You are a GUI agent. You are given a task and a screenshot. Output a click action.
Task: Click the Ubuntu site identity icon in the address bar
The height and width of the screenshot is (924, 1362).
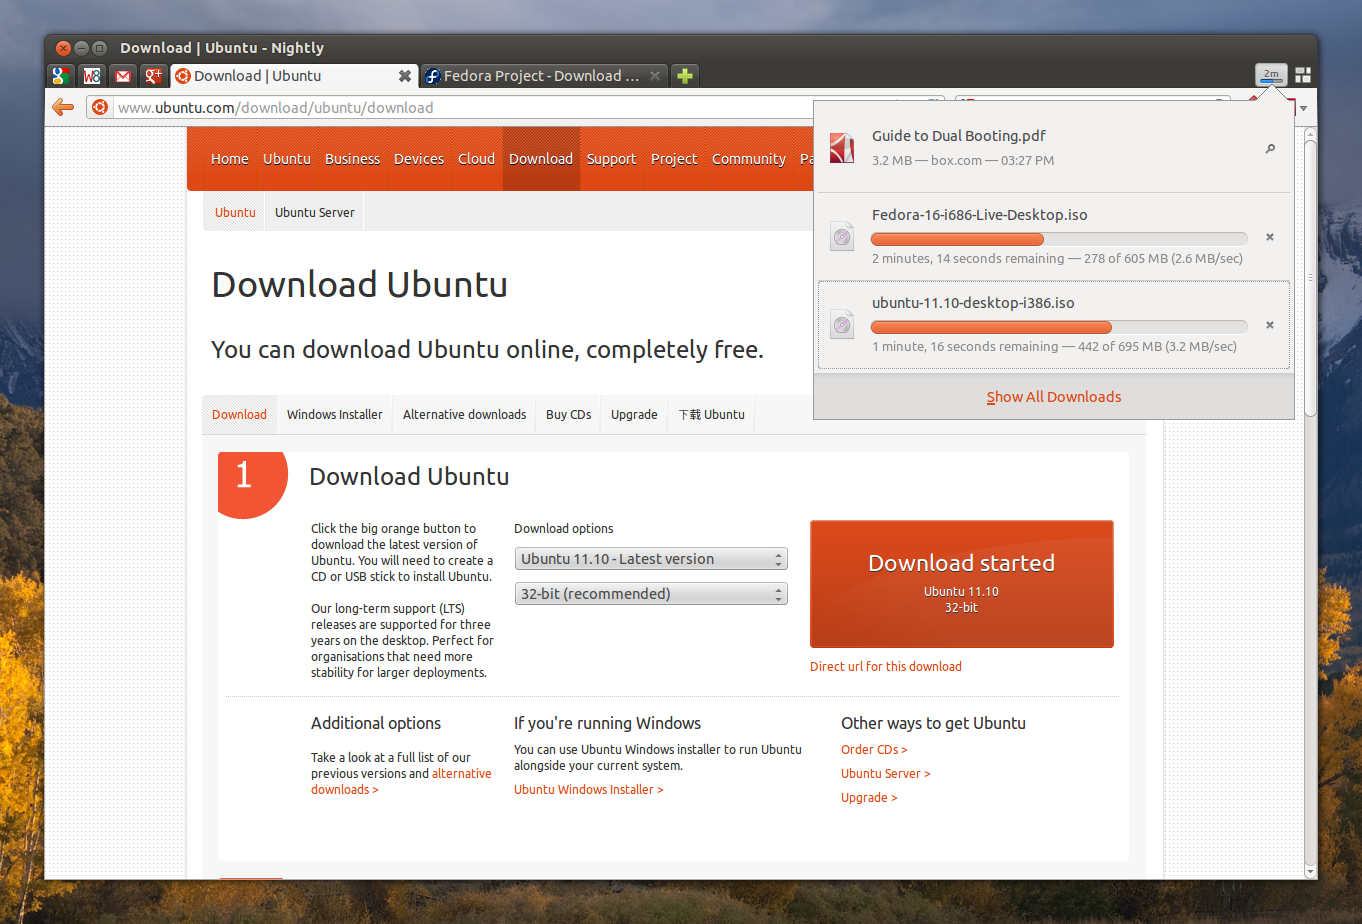coord(100,107)
